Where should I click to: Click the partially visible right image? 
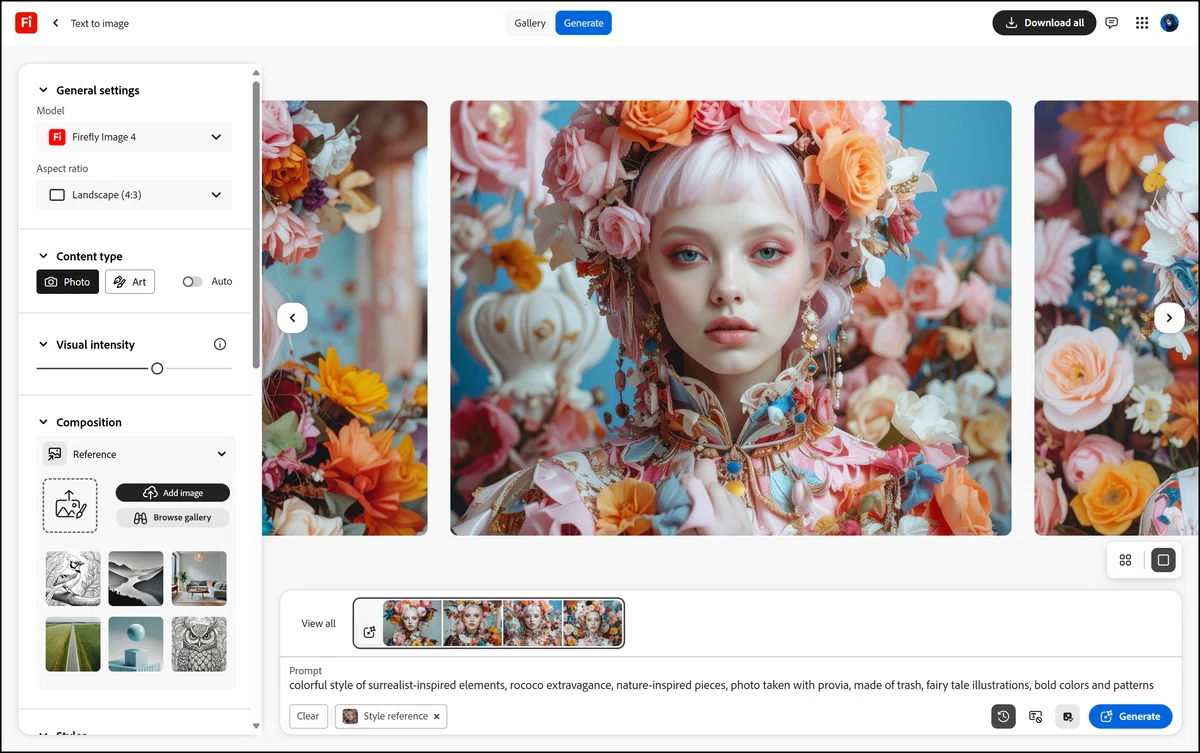[1116, 318]
